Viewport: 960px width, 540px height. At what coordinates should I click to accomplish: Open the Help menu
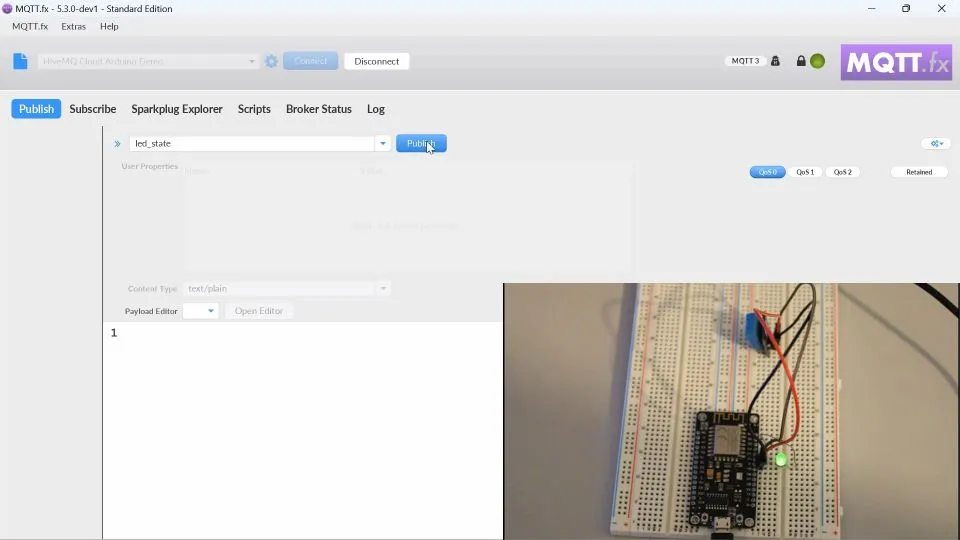click(109, 26)
